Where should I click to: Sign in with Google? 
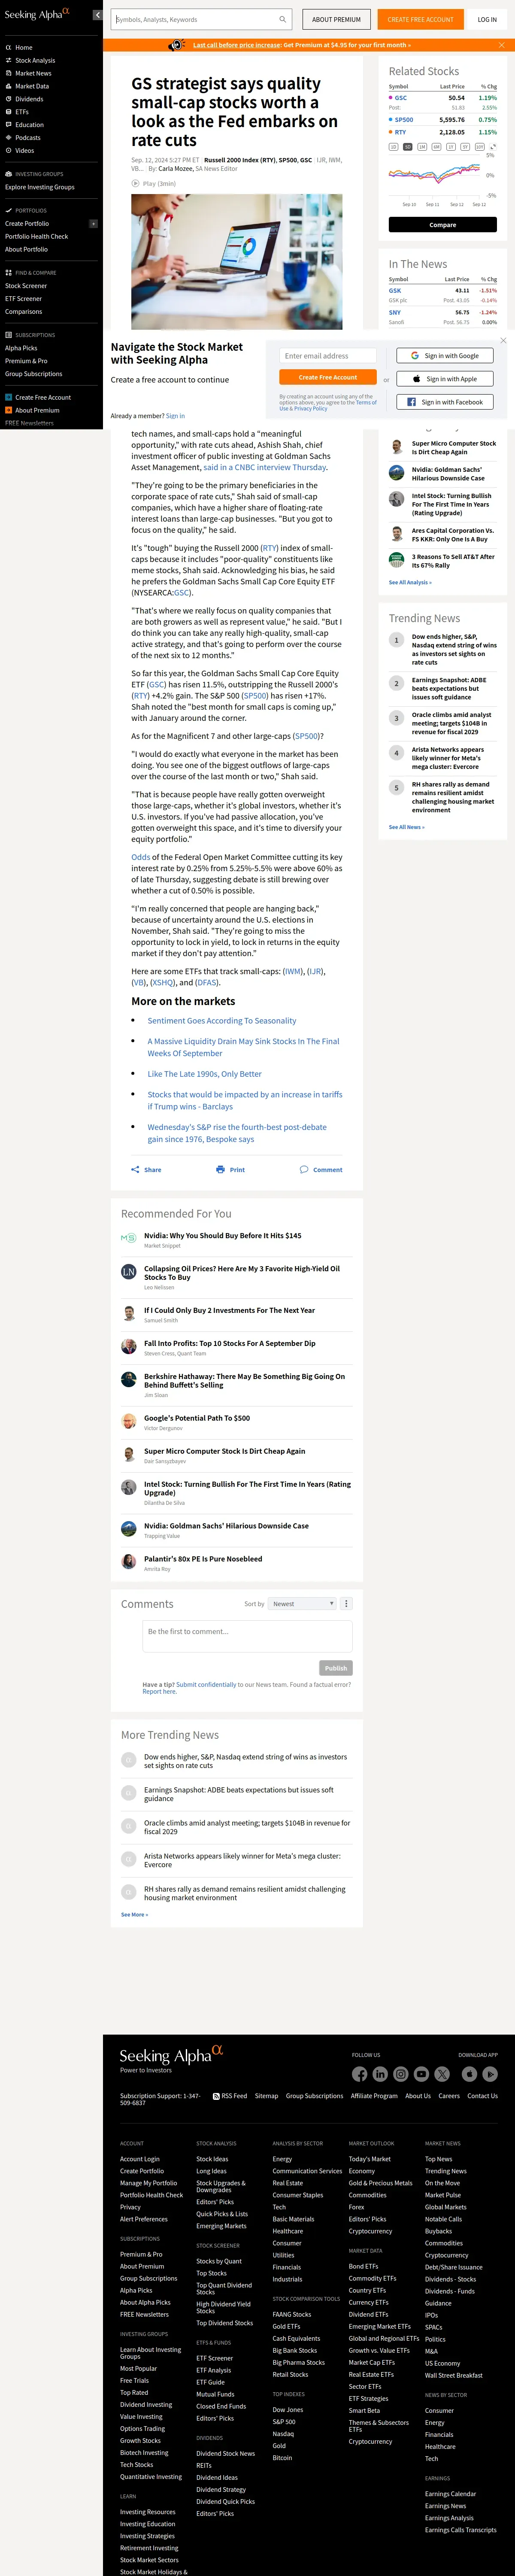(446, 356)
